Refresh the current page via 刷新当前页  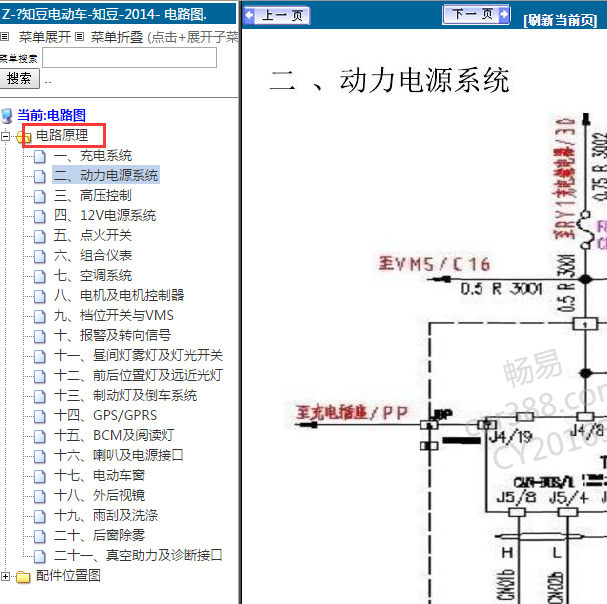click(560, 20)
